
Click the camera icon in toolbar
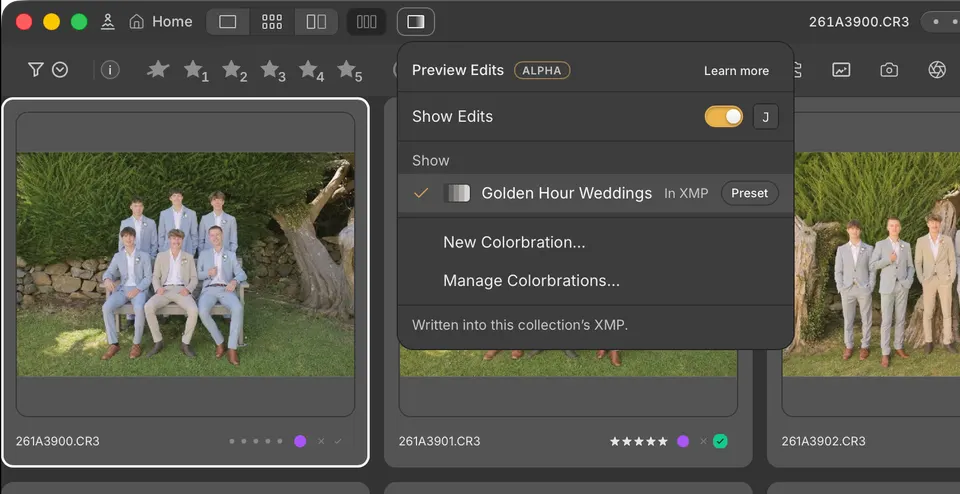point(889,70)
